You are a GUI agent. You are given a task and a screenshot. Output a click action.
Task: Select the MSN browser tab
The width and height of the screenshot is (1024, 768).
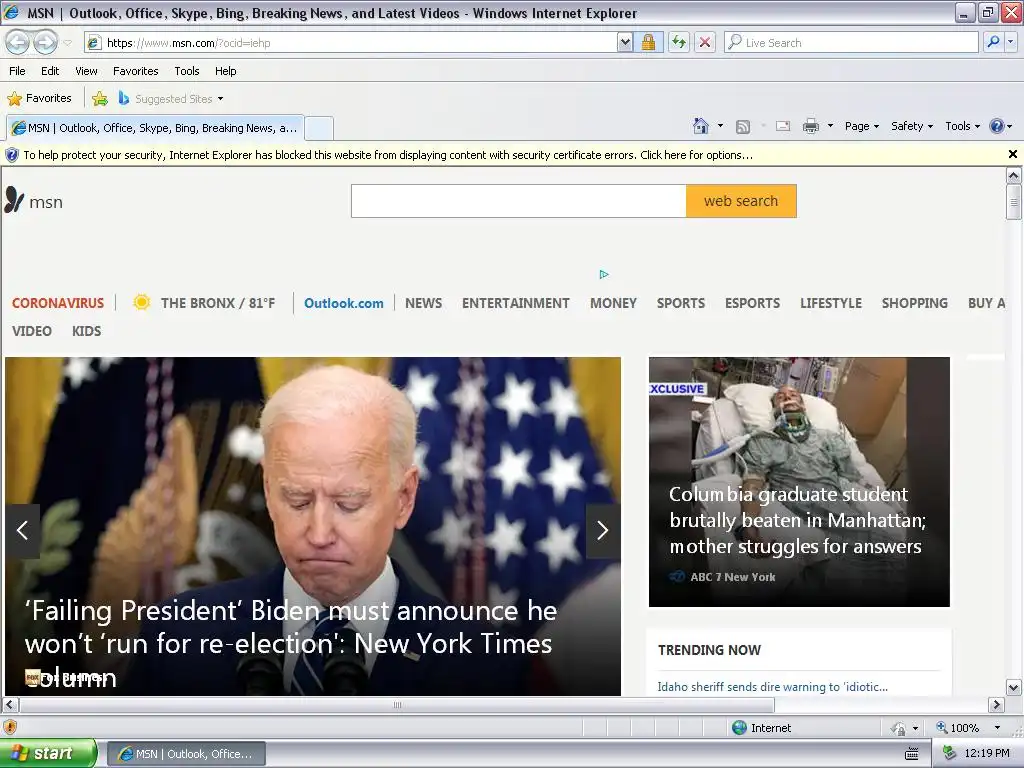(155, 128)
